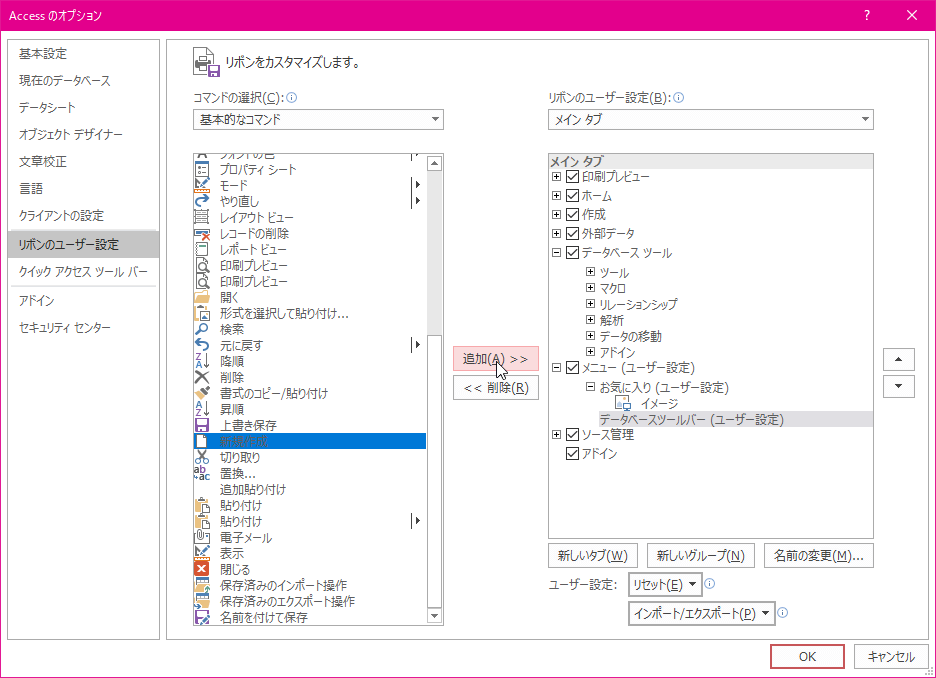This screenshot has width=936, height=678.
Task: Click the 新しいグループ(N) button
Action: point(701,556)
